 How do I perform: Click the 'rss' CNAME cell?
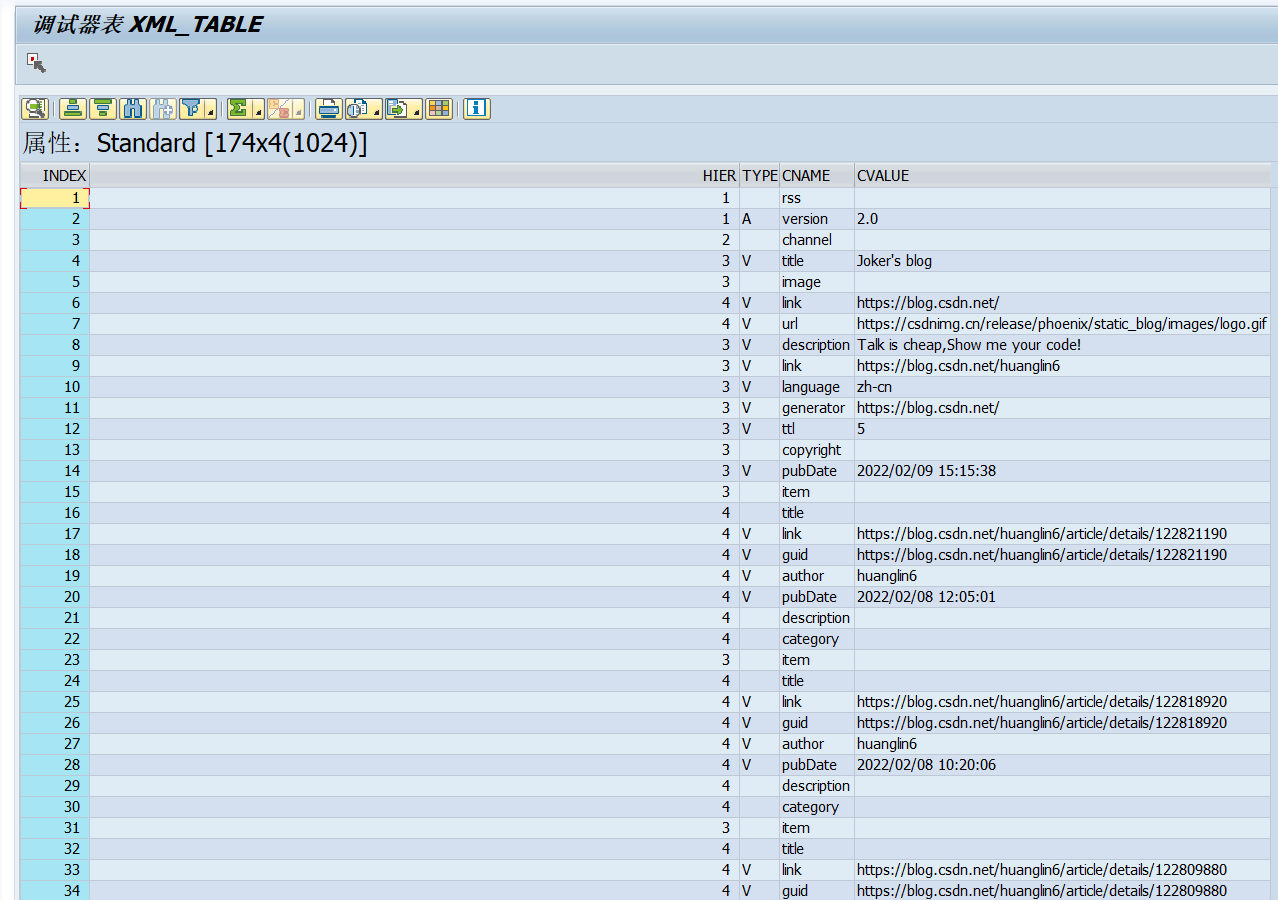[817, 198]
